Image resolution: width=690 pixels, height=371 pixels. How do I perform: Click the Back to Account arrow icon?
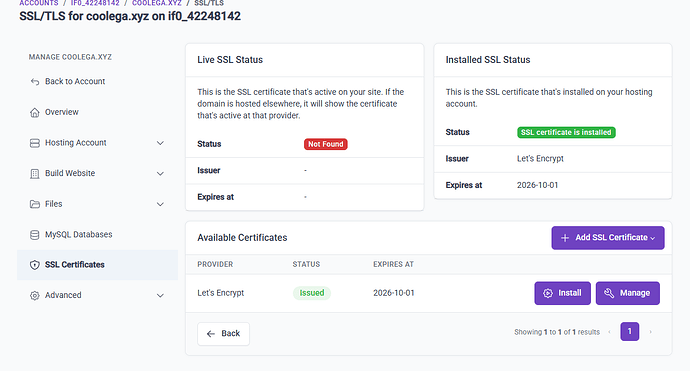pos(35,81)
